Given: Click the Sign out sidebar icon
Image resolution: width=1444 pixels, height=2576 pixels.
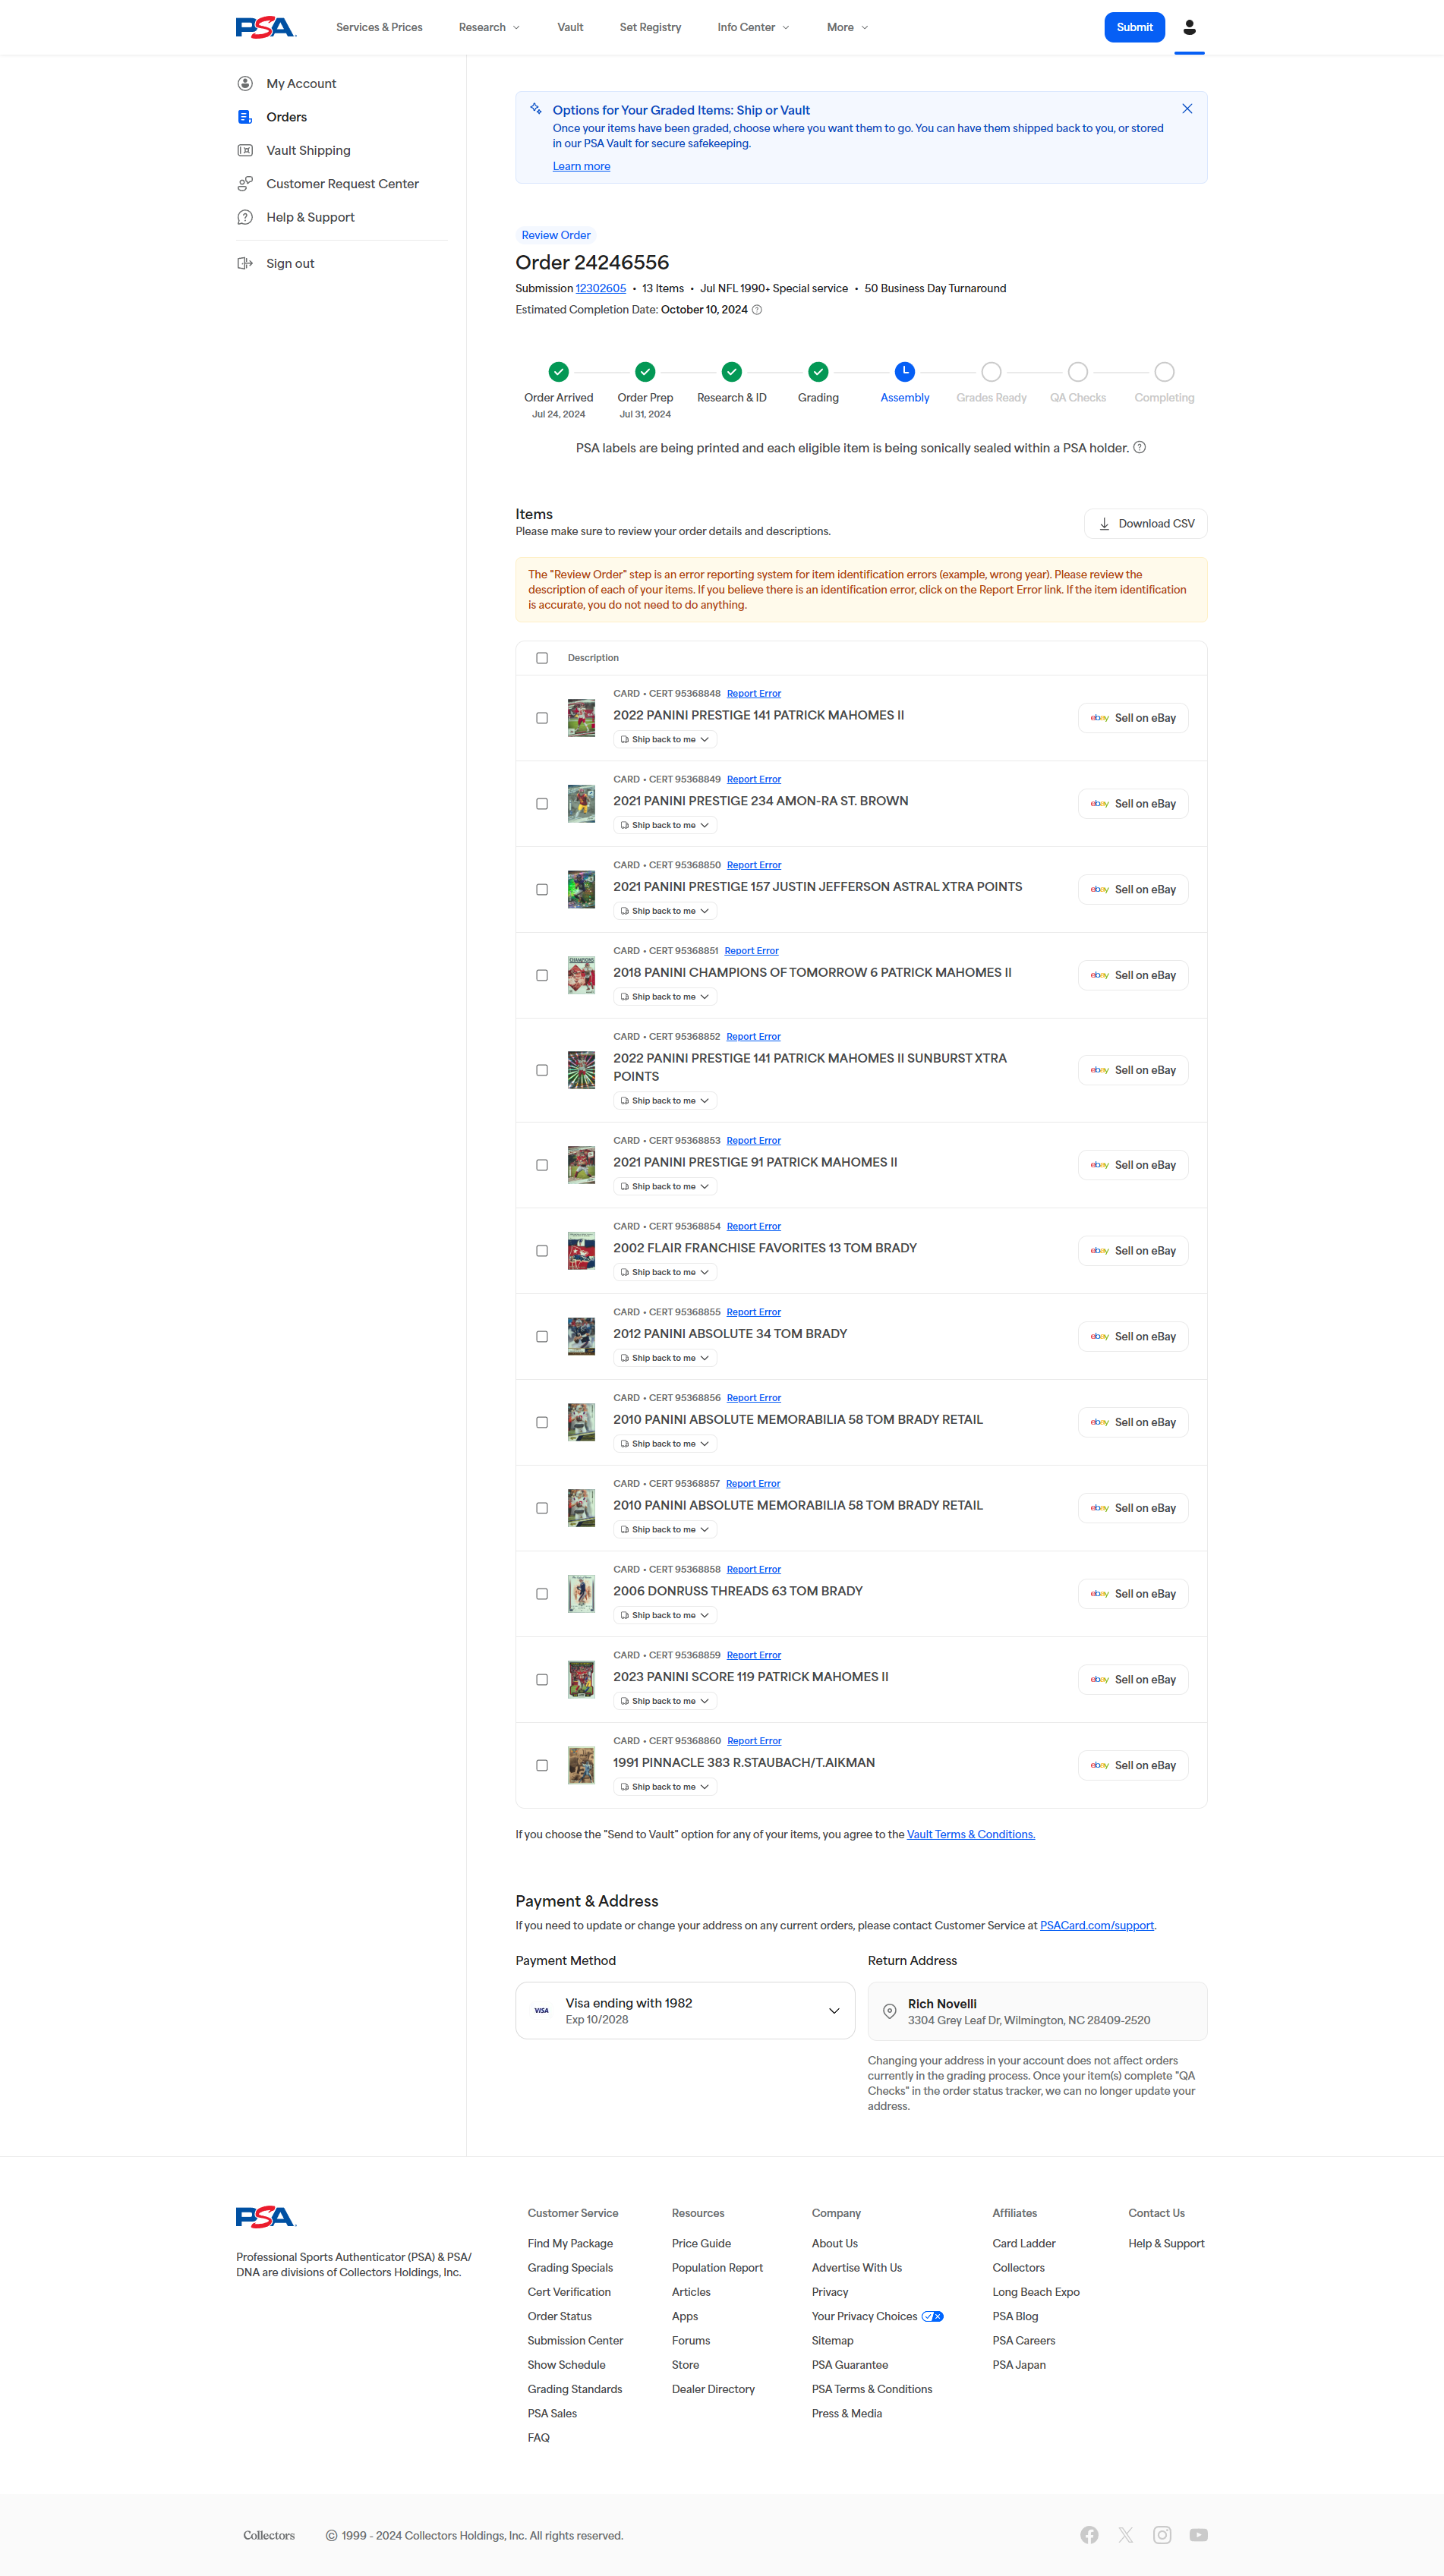Looking at the screenshot, I should click(245, 263).
